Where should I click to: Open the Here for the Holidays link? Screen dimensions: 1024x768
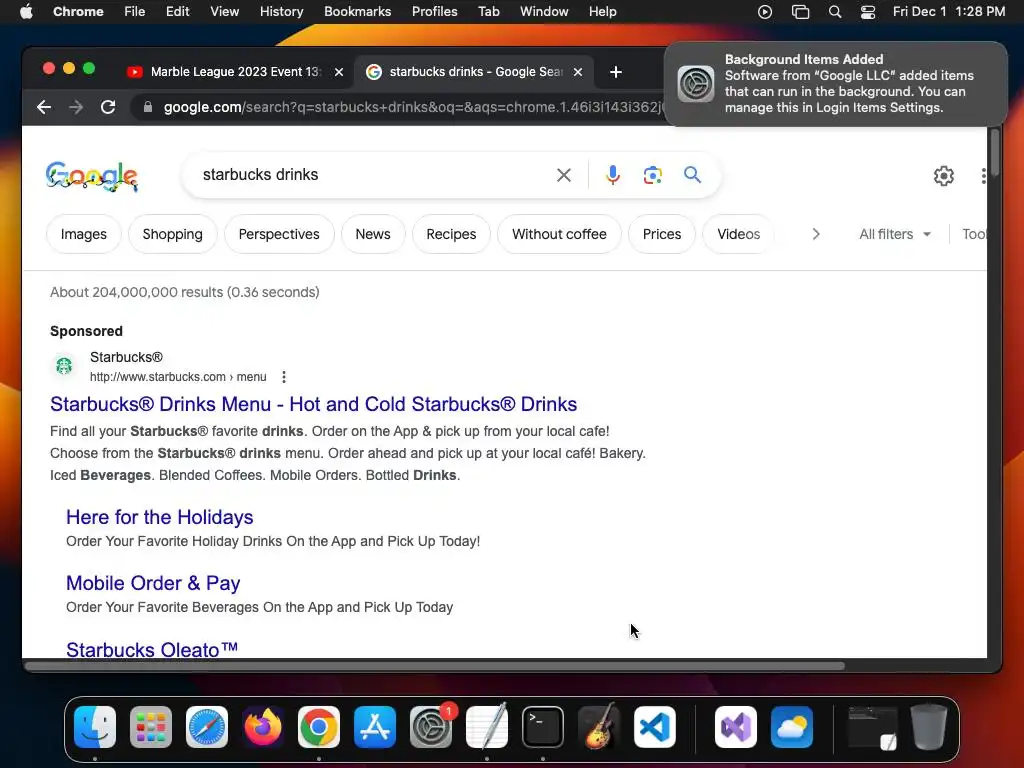pyautogui.click(x=159, y=517)
